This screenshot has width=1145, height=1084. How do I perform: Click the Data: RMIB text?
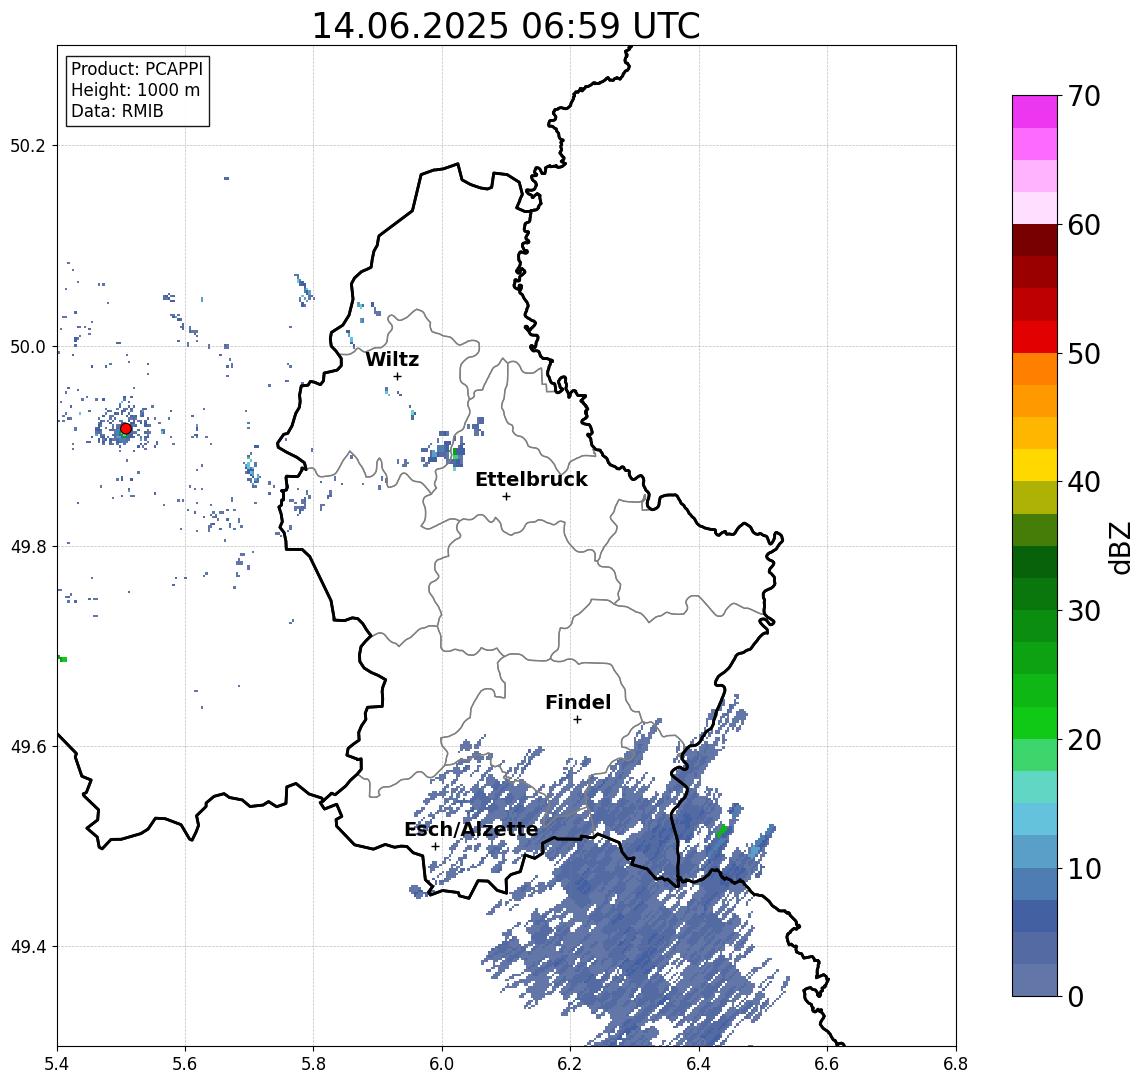[117, 112]
